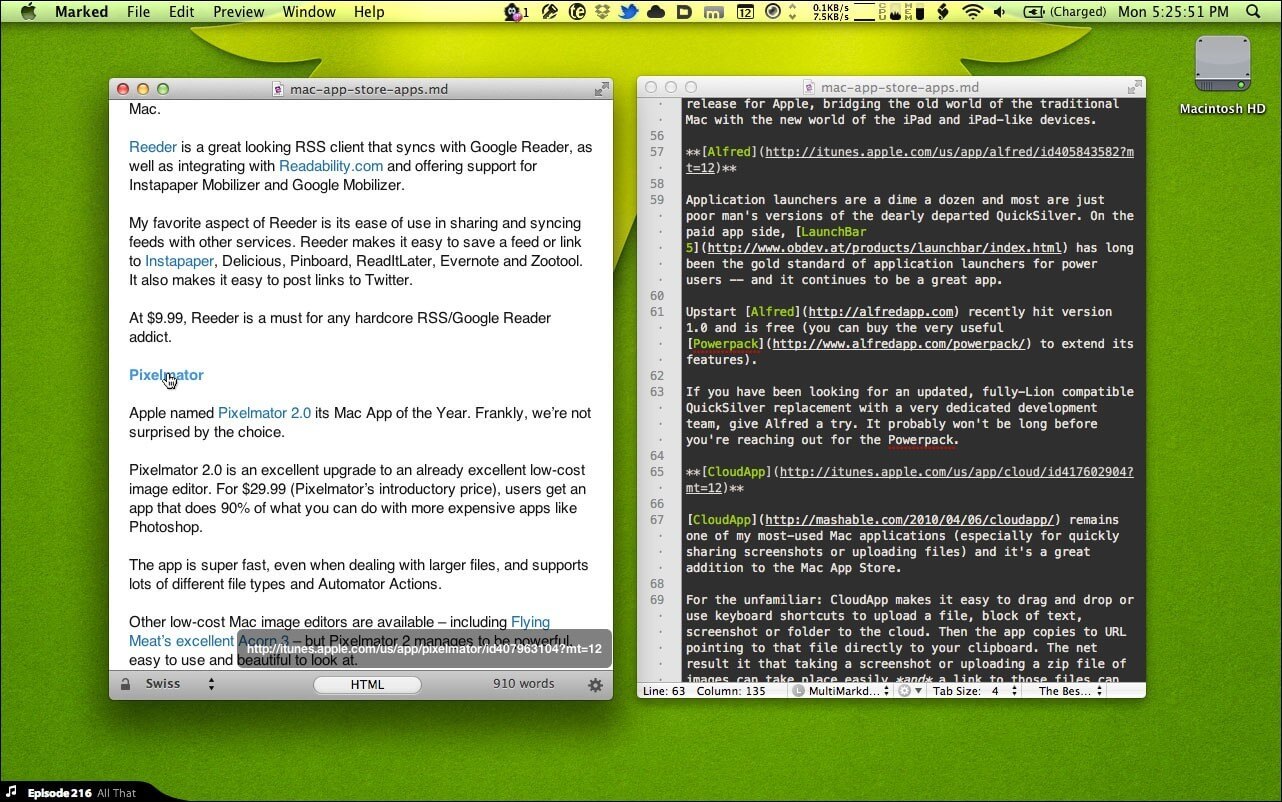Open the MultiMarkdown language dropdown

click(x=842, y=691)
